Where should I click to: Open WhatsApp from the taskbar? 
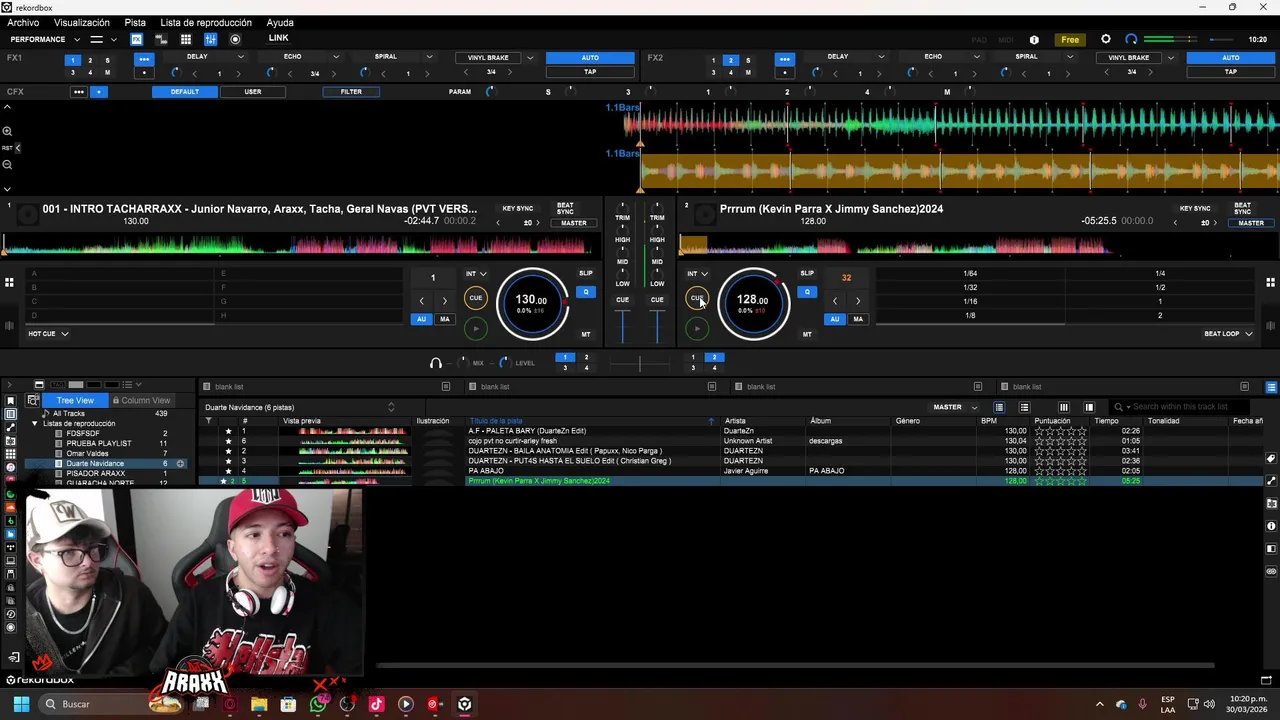318,704
